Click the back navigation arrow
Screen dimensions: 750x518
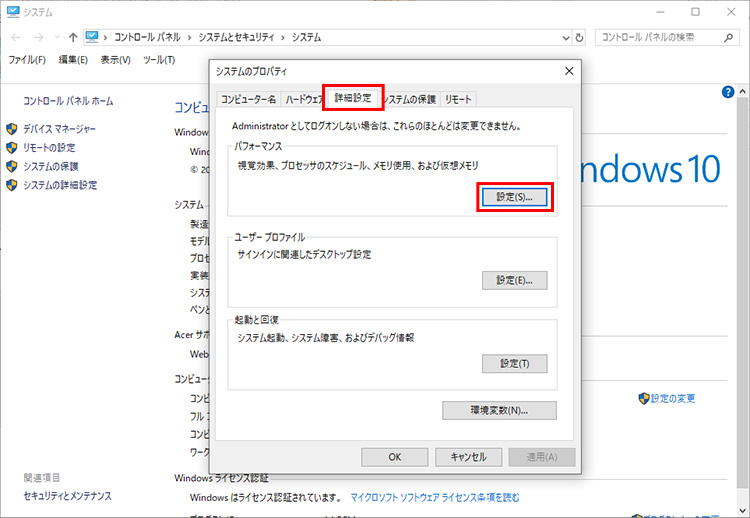[x=15, y=37]
